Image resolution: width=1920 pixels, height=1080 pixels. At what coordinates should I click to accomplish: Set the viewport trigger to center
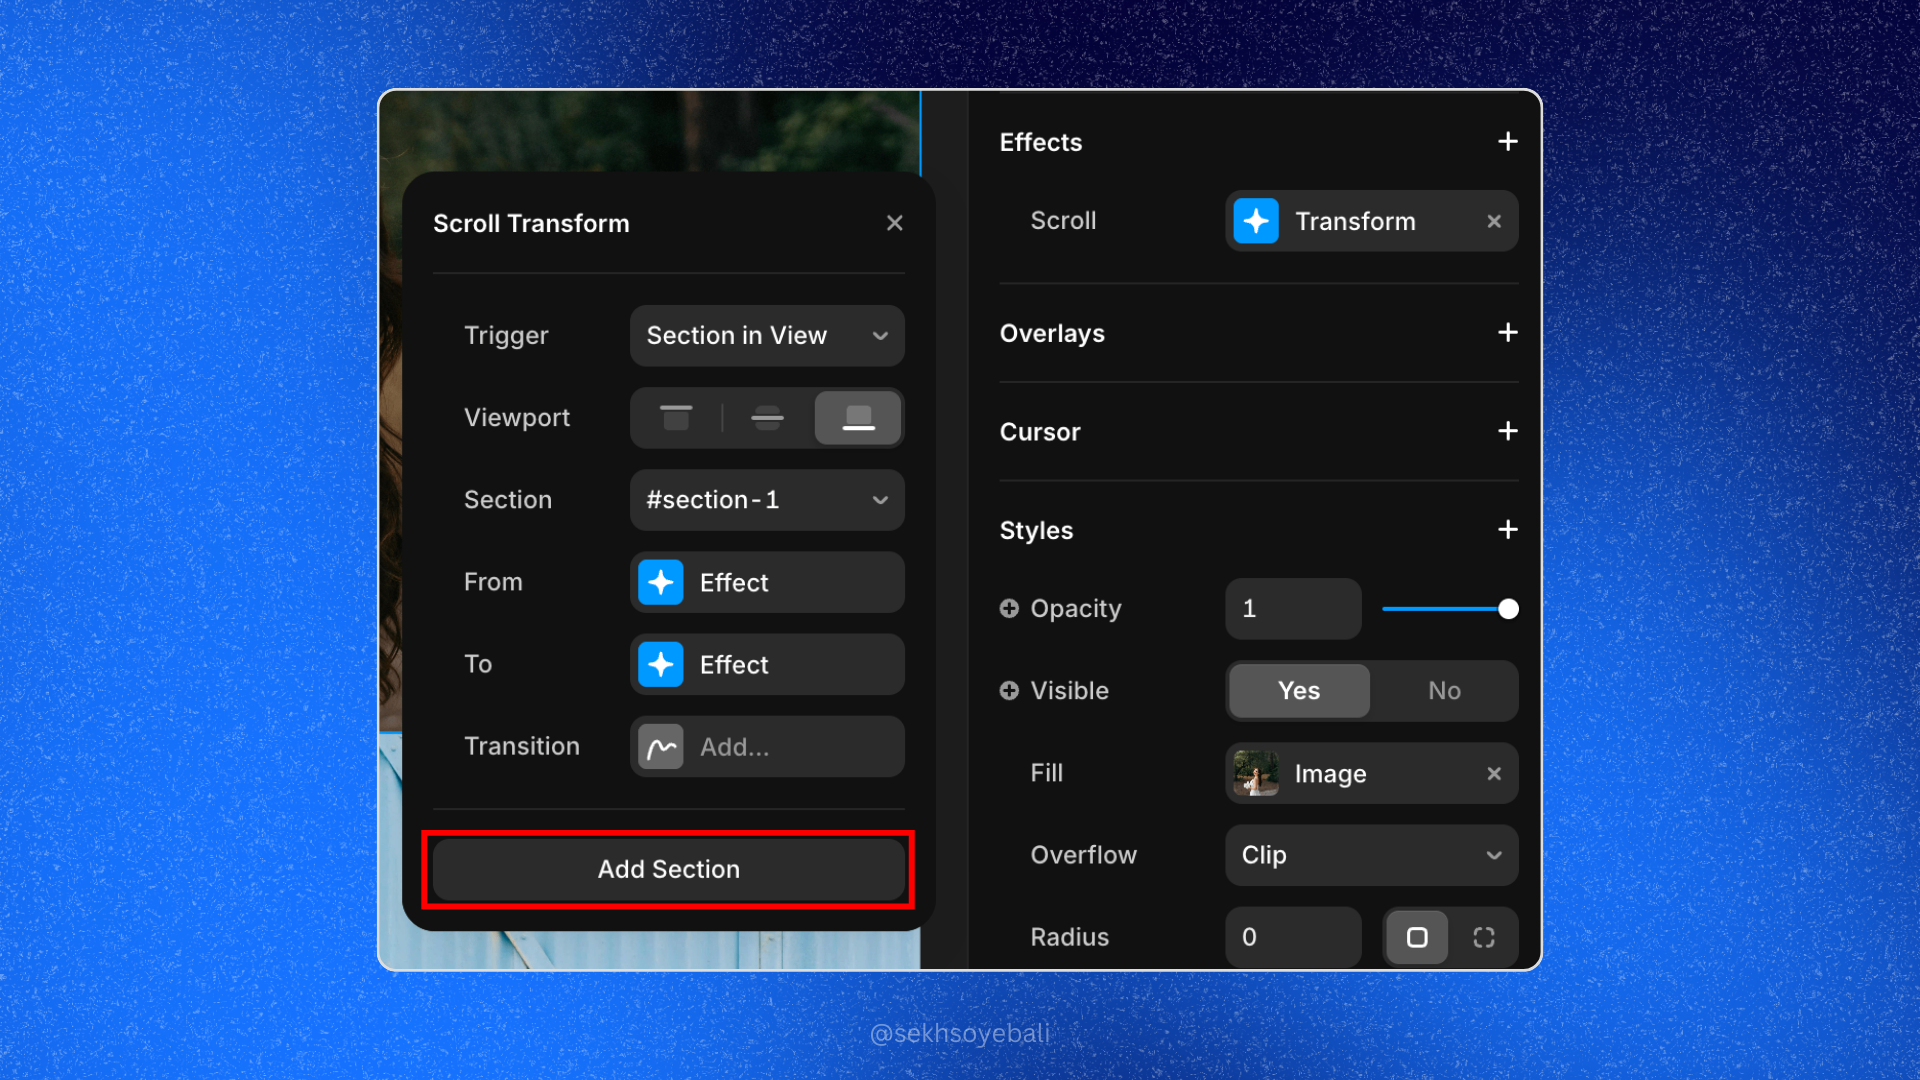click(x=767, y=417)
